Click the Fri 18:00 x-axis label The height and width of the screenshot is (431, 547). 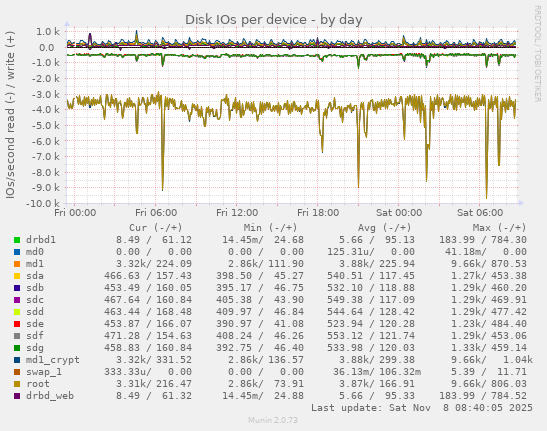point(318,213)
